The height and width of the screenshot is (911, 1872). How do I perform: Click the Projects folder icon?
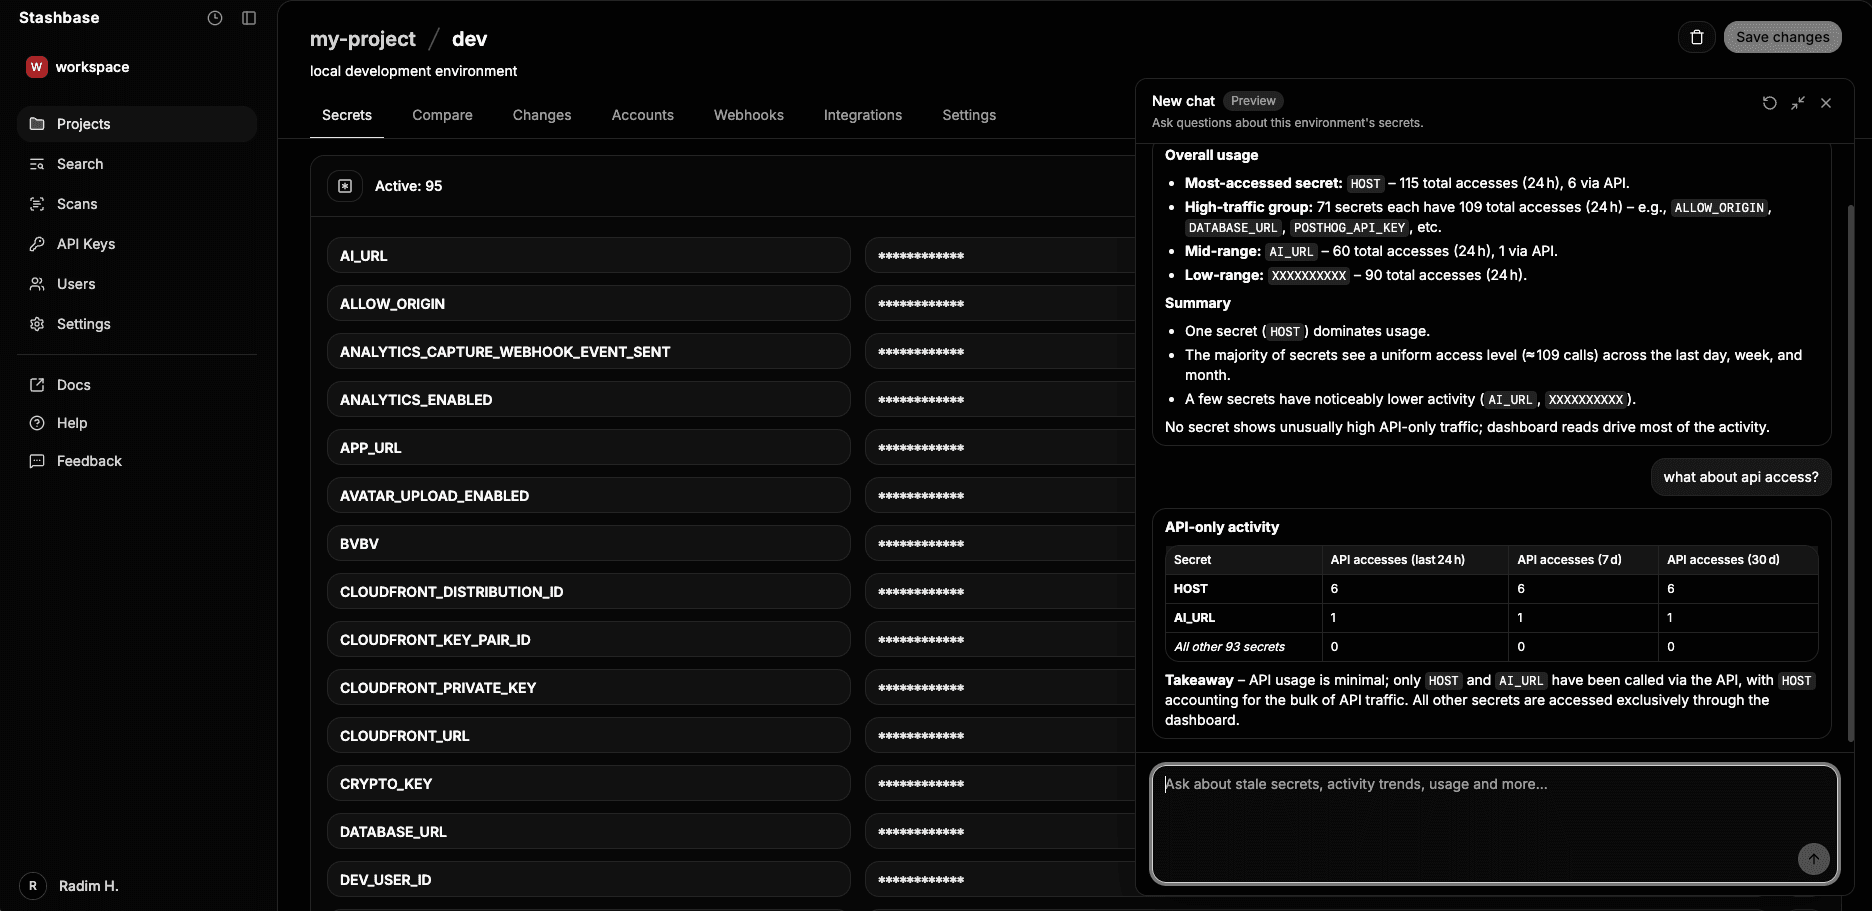click(37, 124)
